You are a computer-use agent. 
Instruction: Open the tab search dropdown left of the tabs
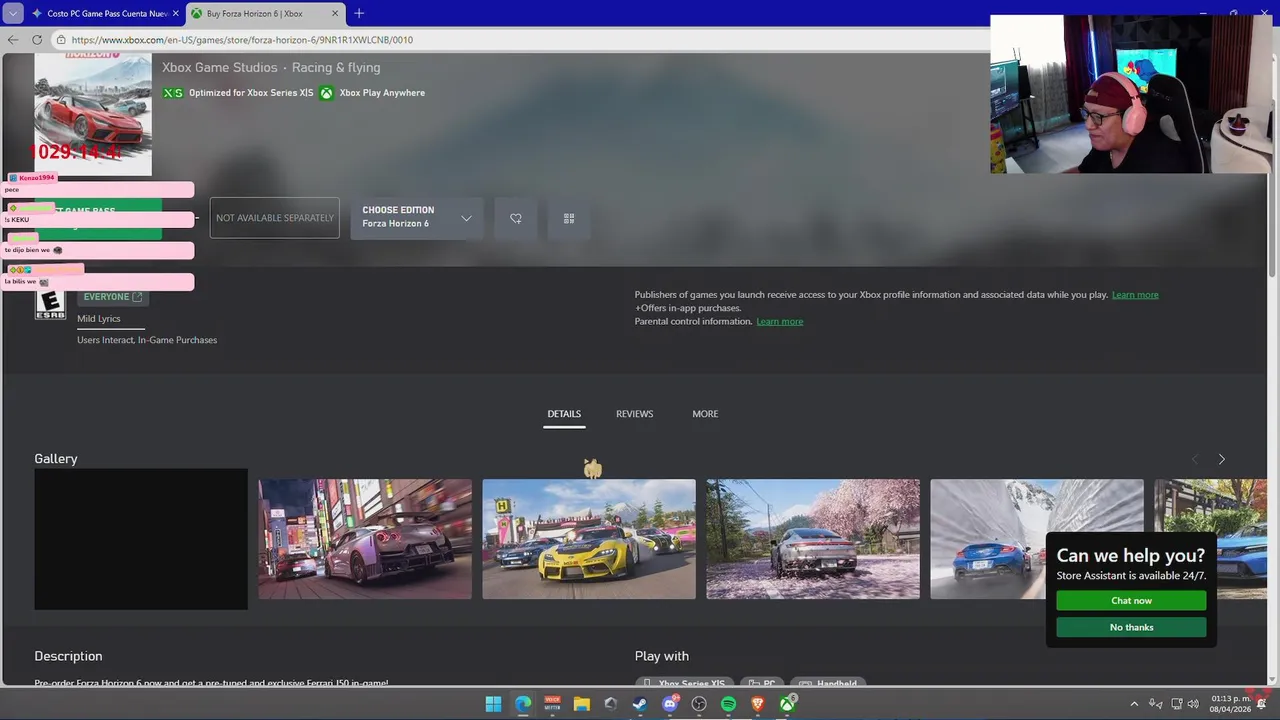point(12,13)
